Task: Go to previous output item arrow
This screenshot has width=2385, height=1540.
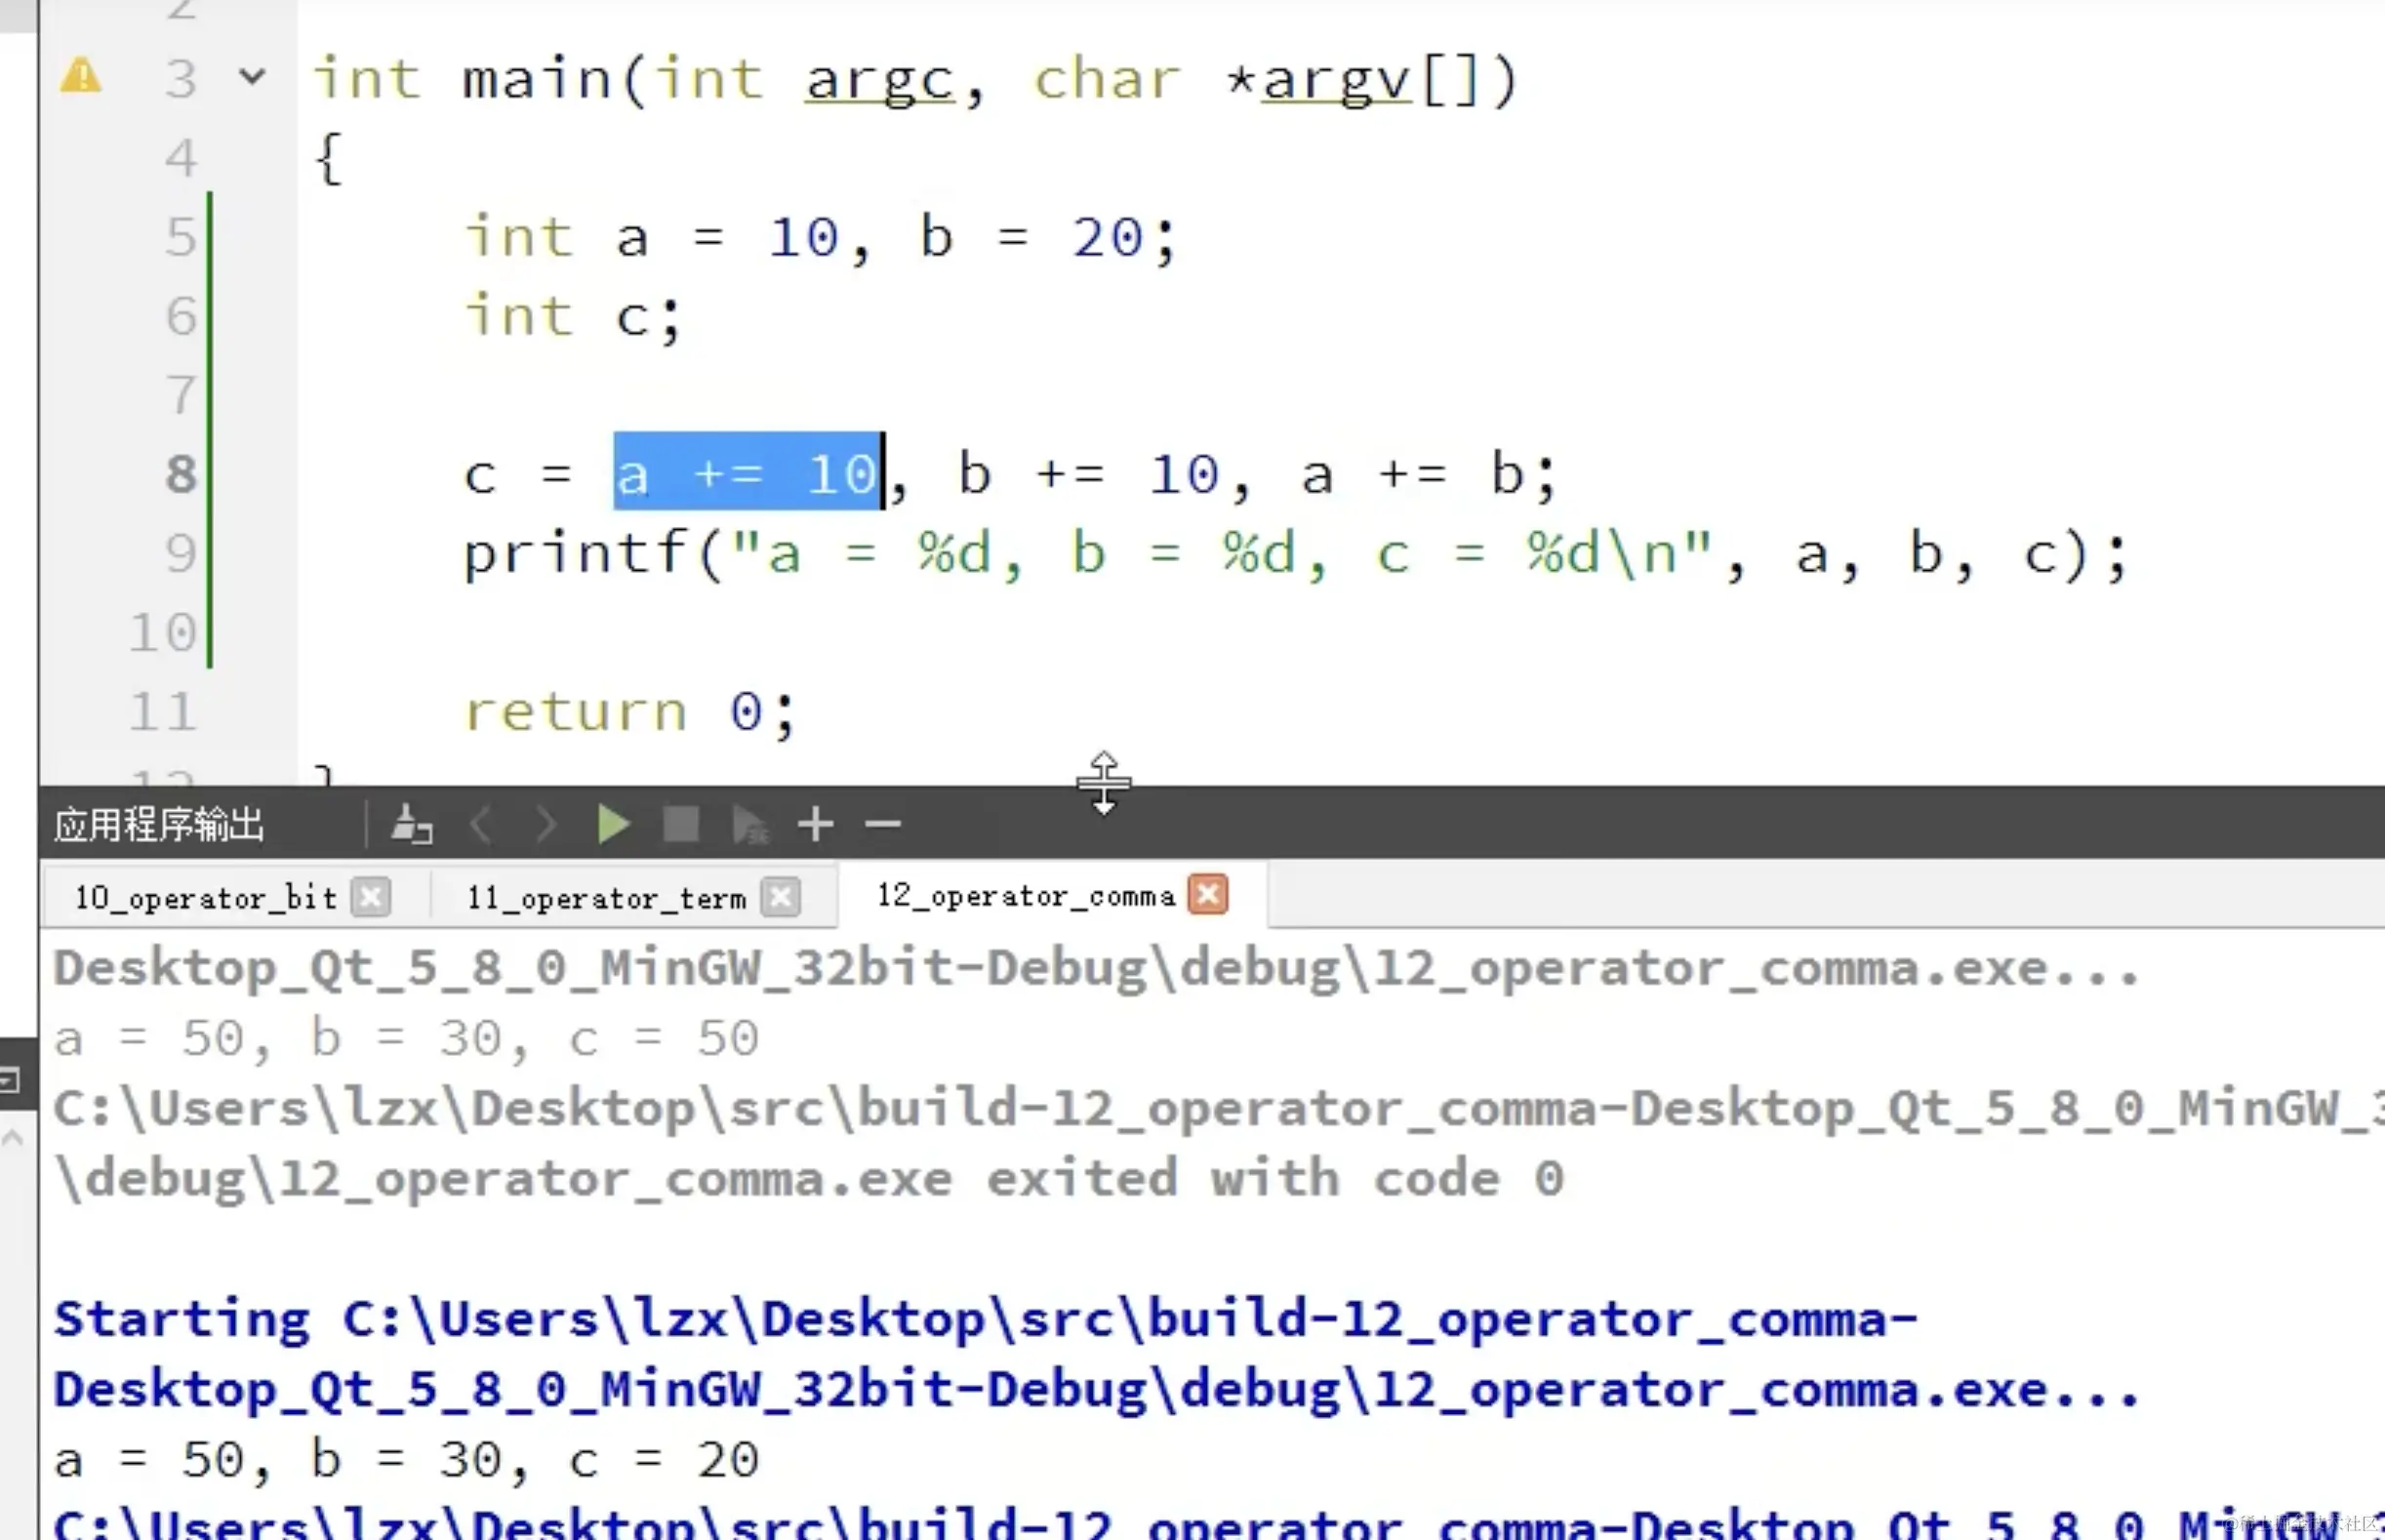Action: (x=481, y=826)
